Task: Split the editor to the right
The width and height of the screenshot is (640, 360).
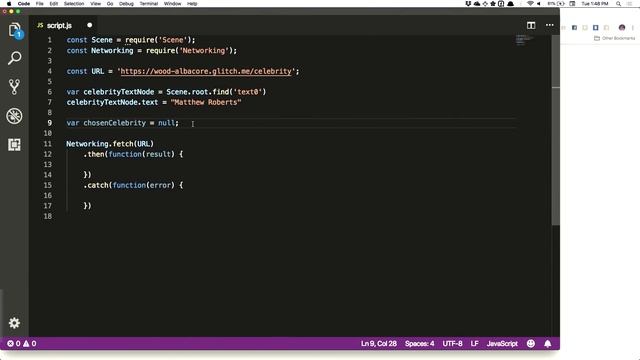Action: [531, 25]
